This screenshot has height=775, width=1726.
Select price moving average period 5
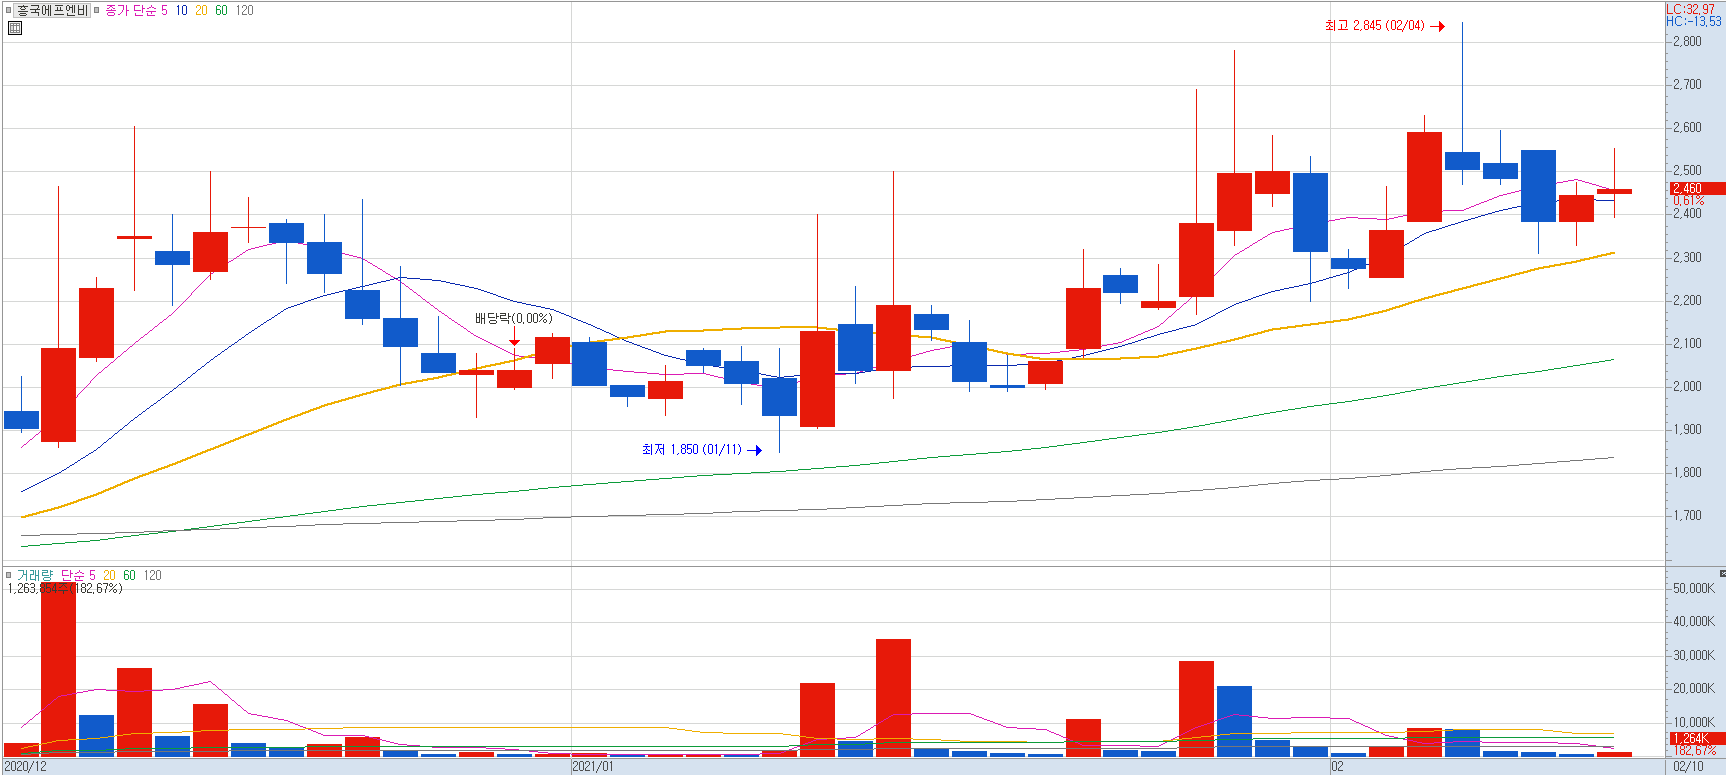165,10
